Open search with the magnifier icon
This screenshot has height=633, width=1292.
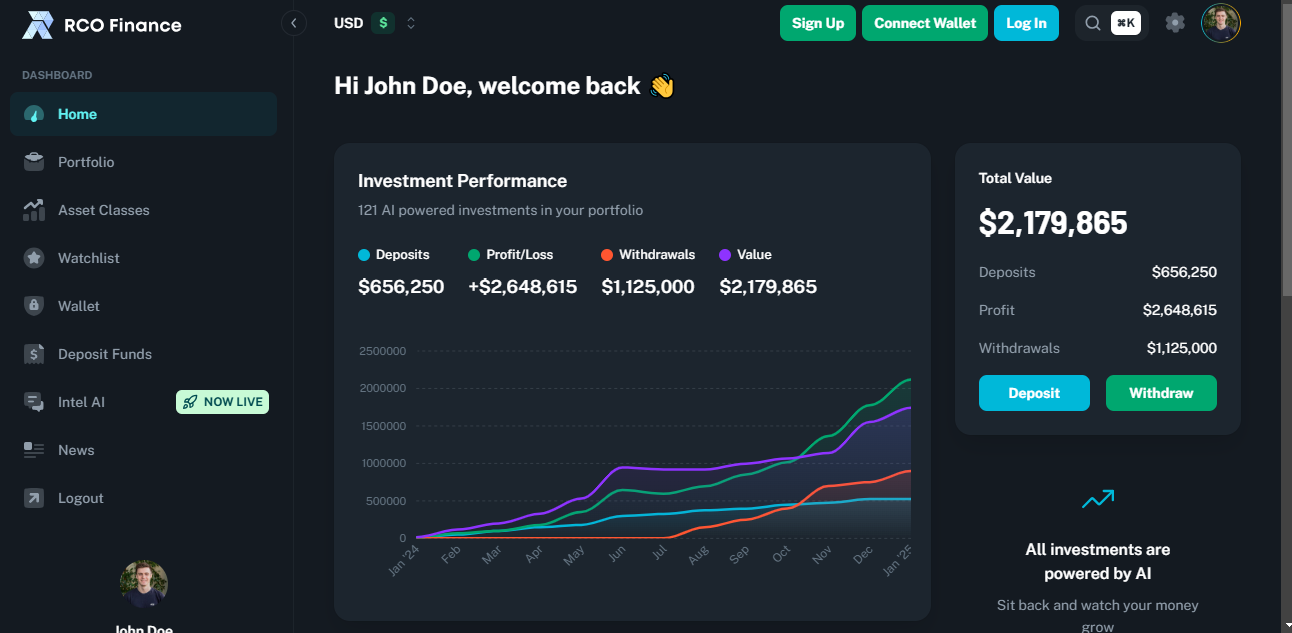click(x=1092, y=22)
